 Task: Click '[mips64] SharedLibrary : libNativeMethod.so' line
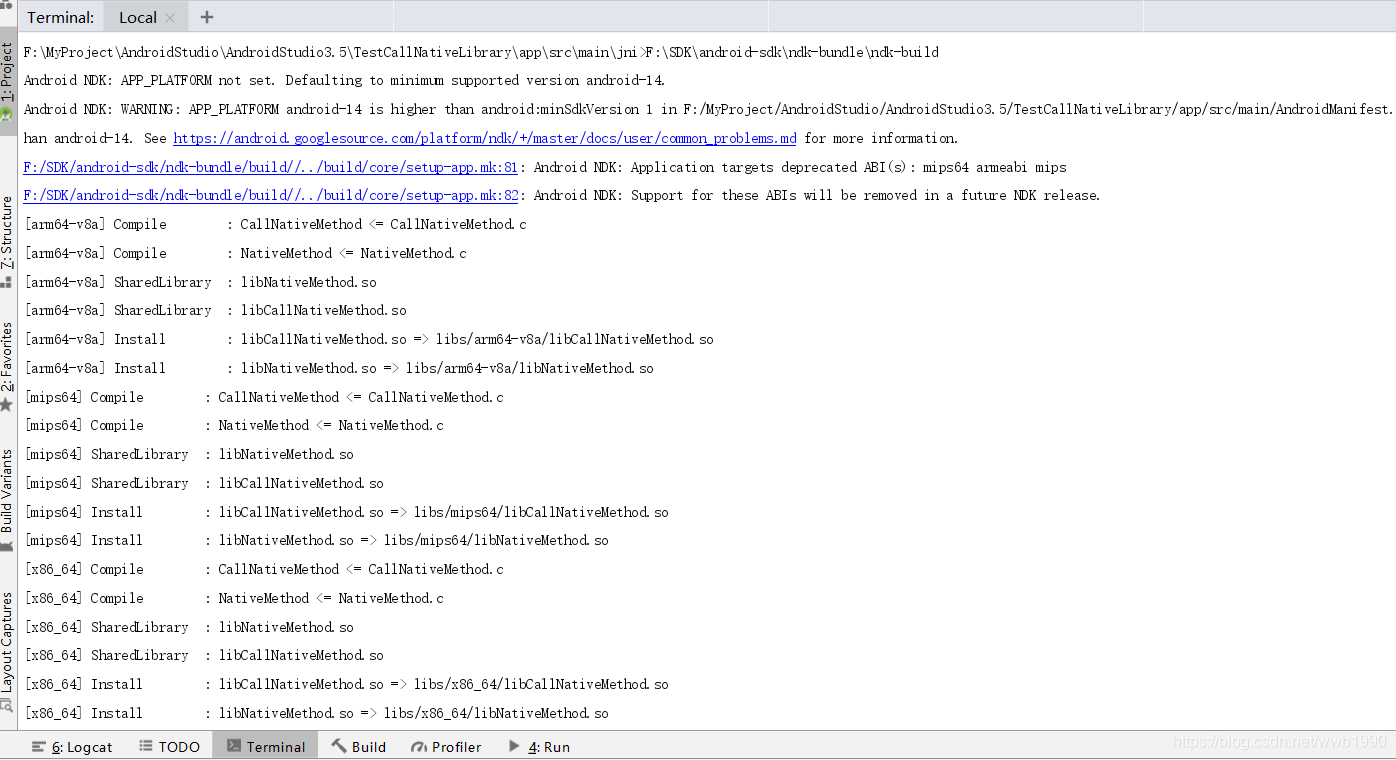[189, 454]
